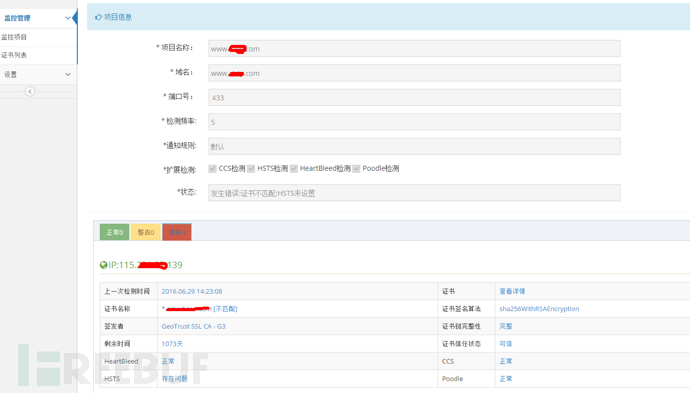The width and height of the screenshot is (690, 393).
Task: Click the 正常 value in Poodle row
Action: 506,378
